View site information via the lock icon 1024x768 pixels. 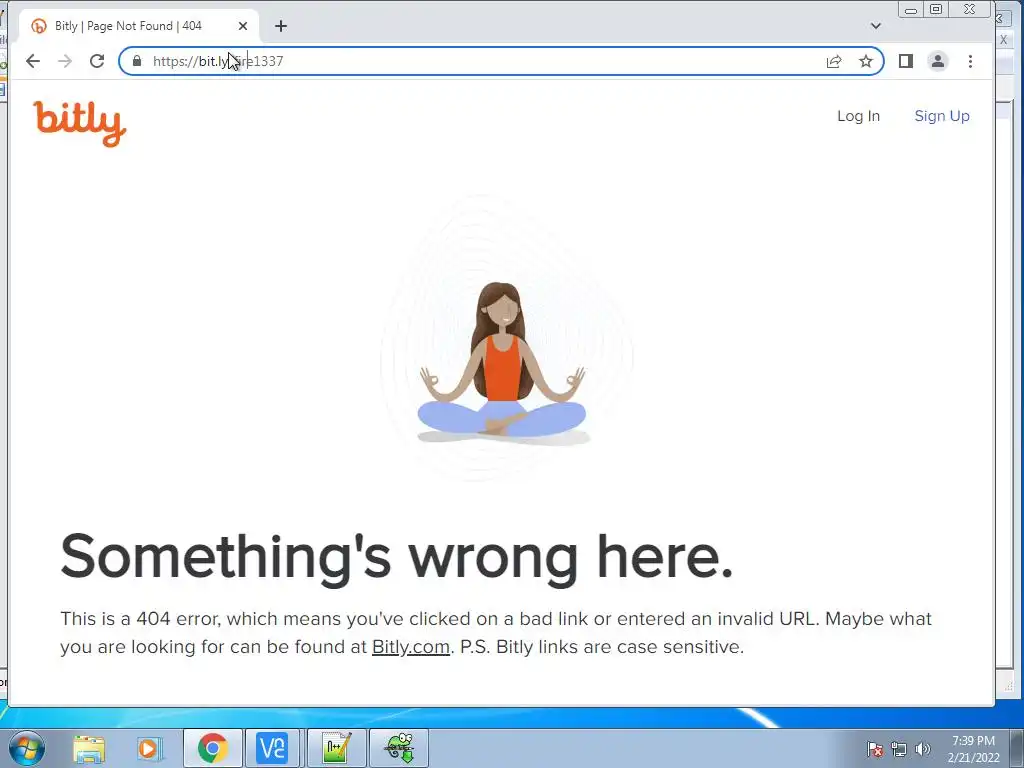[136, 61]
